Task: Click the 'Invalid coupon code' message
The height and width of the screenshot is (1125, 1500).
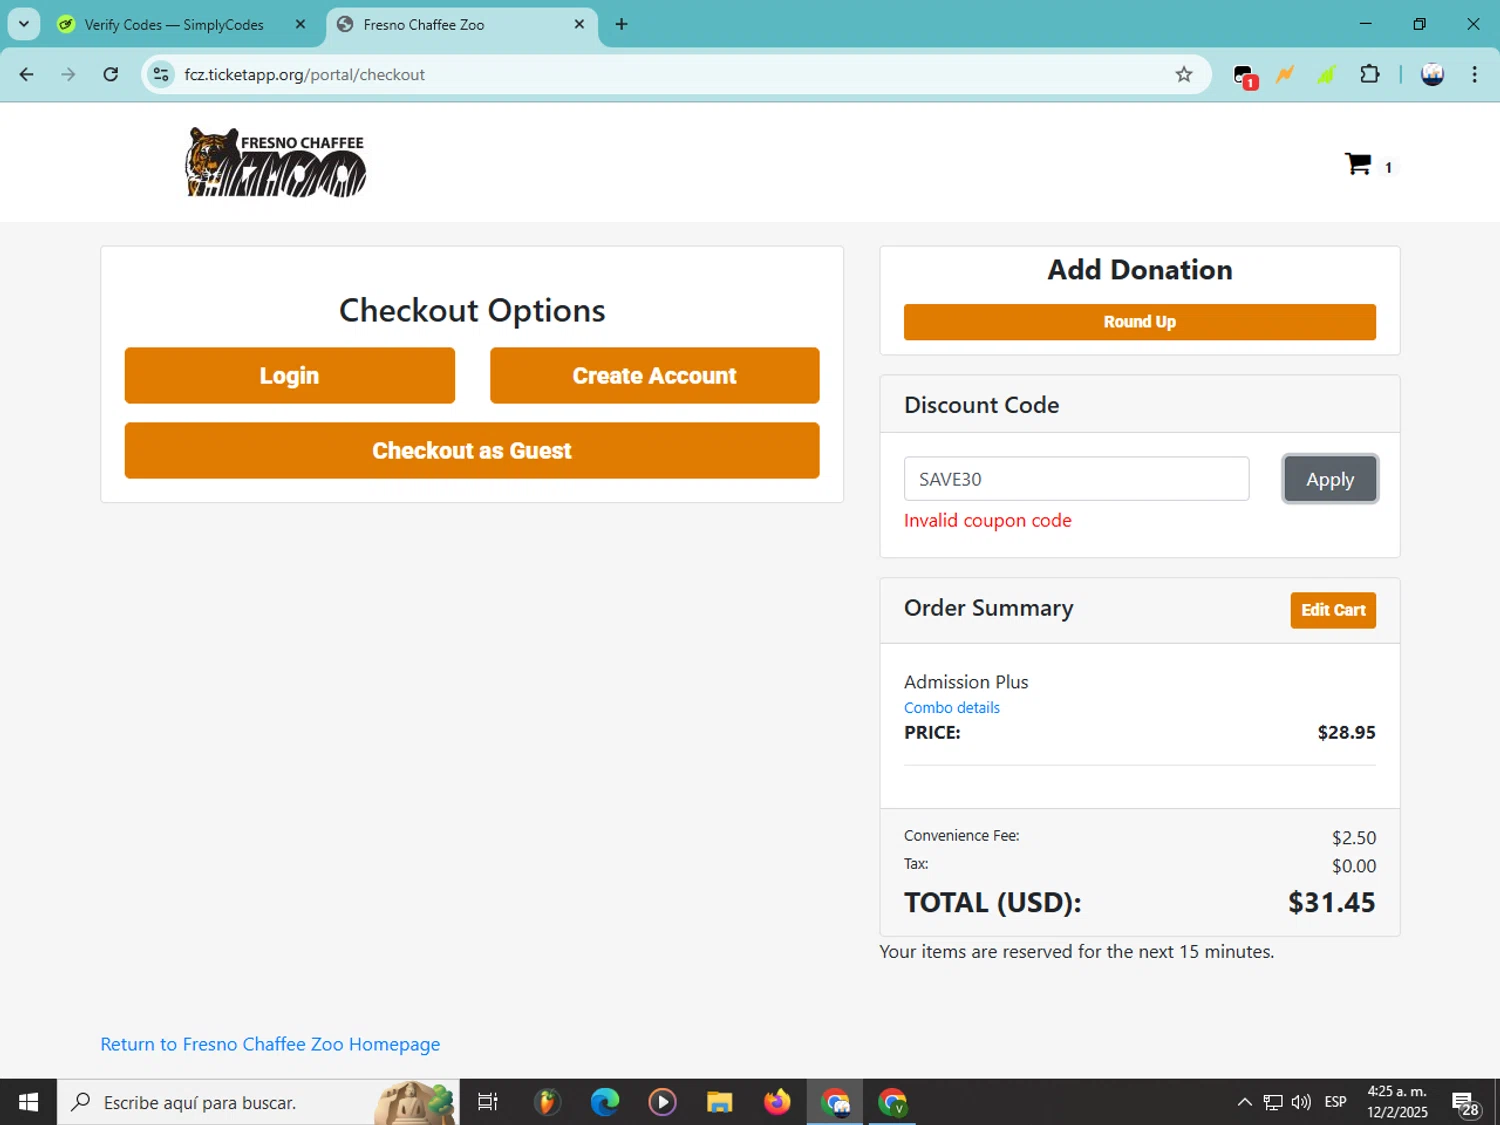Action: click(988, 520)
